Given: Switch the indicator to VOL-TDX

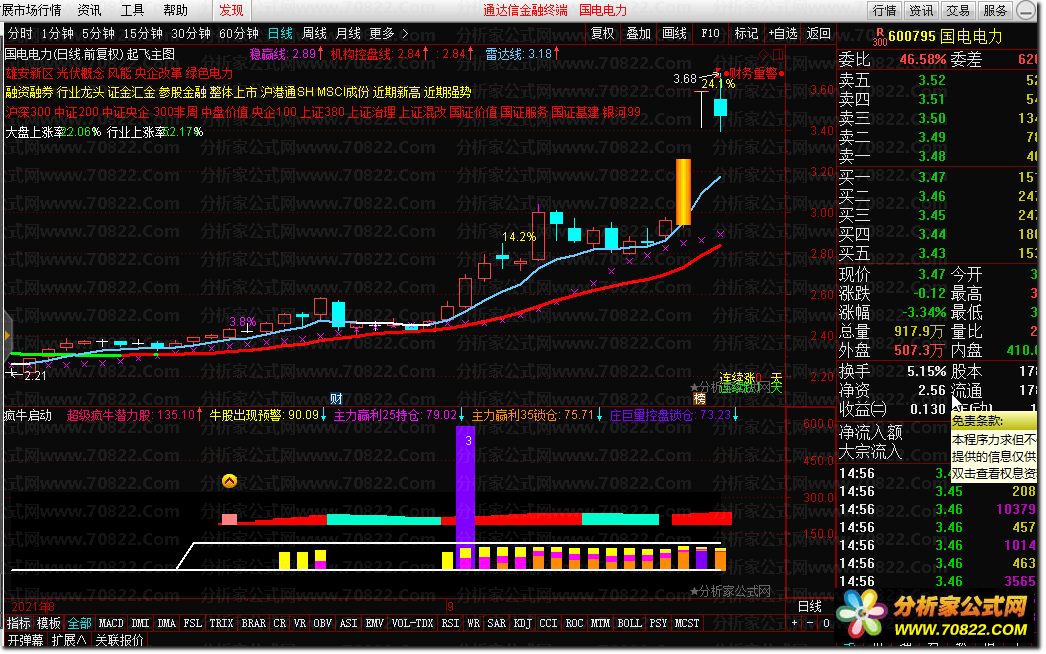Looking at the screenshot, I should 412,623.
